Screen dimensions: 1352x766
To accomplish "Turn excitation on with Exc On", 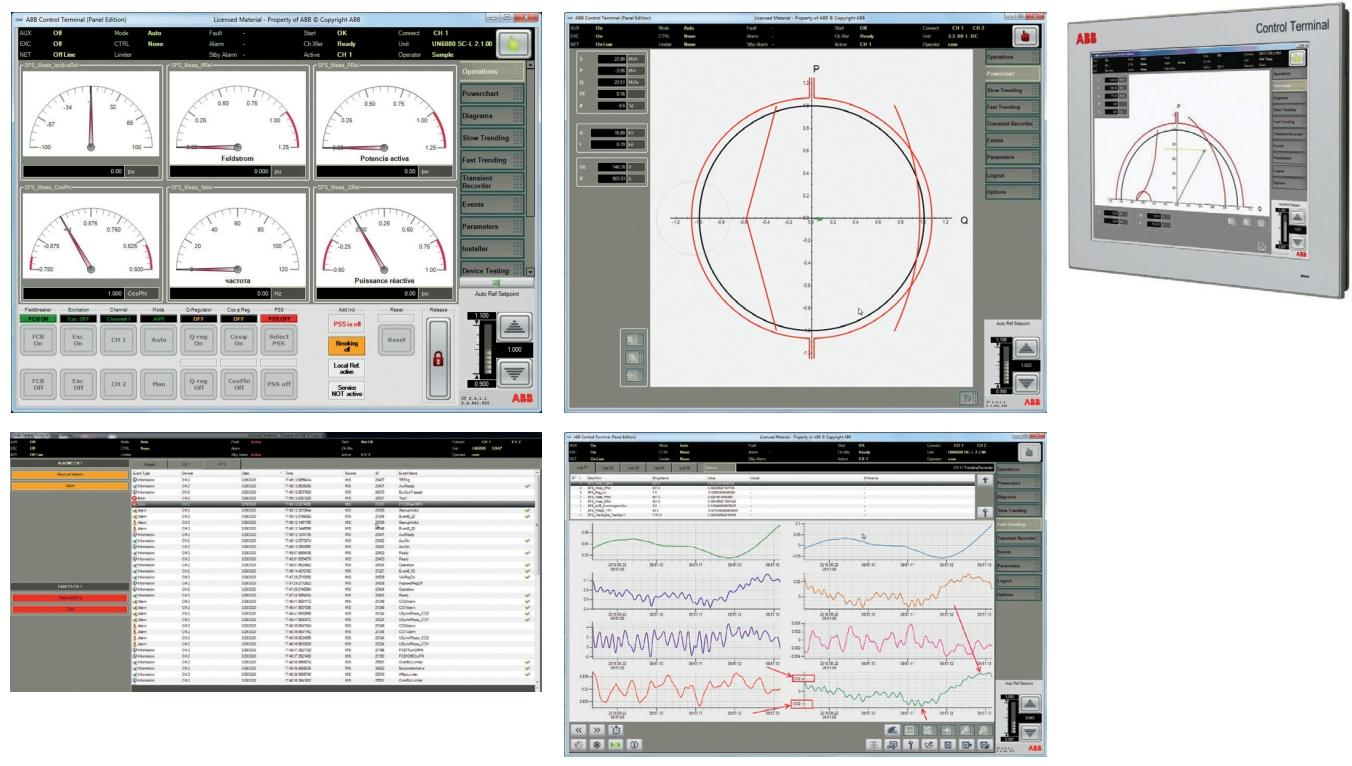I will point(78,341).
